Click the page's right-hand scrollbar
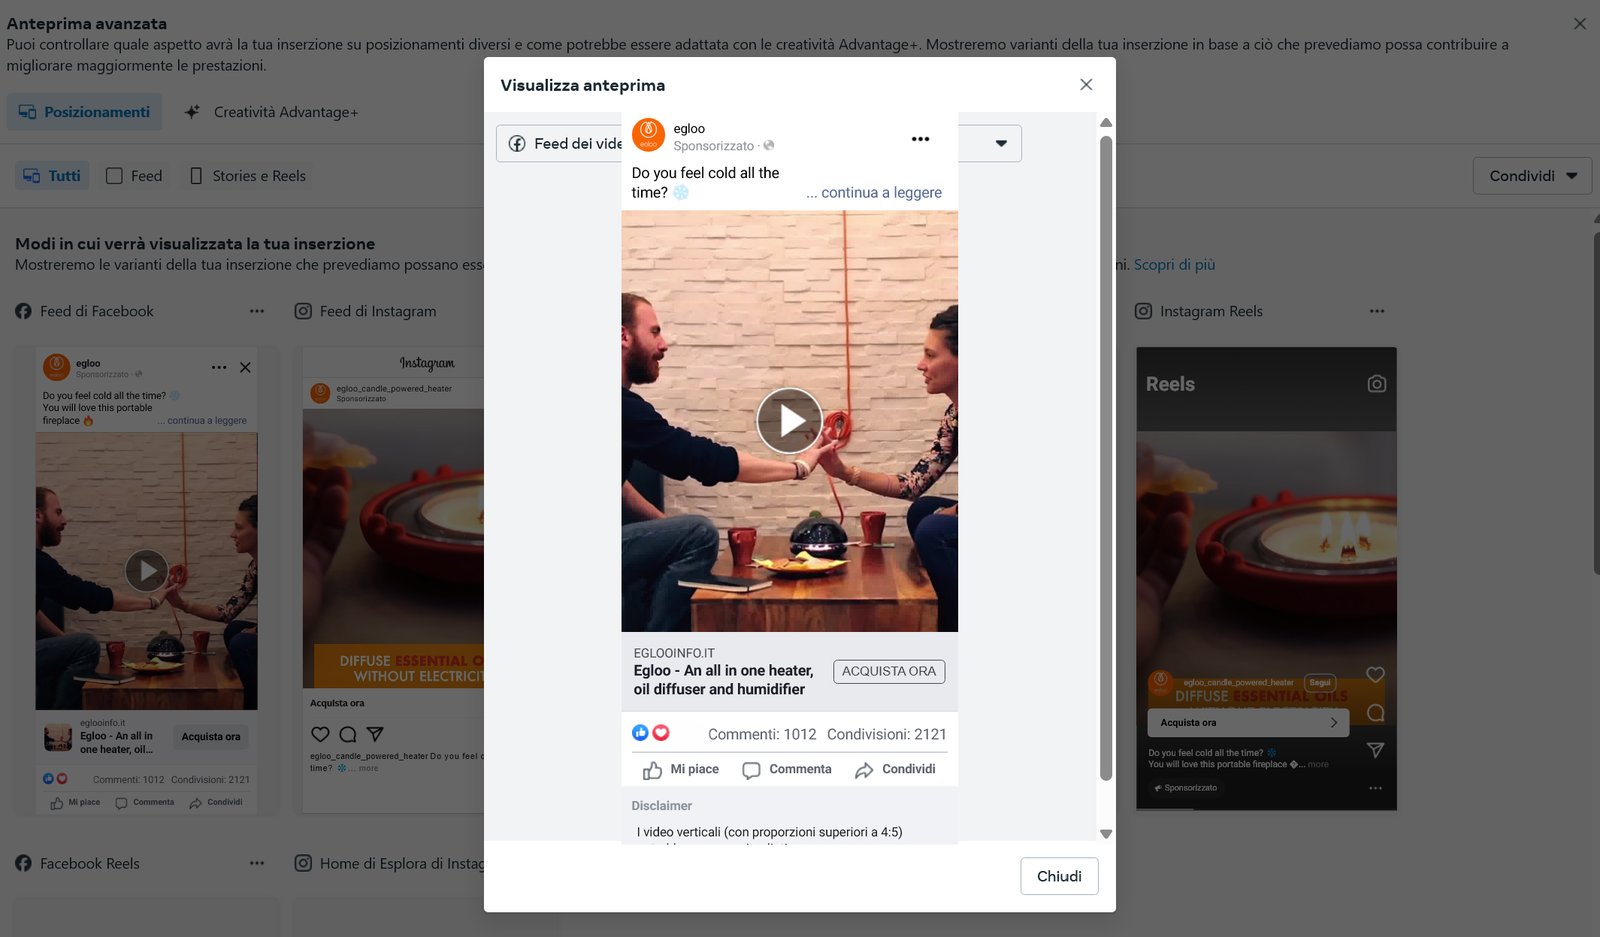The width and height of the screenshot is (1600, 937). tap(1596, 404)
